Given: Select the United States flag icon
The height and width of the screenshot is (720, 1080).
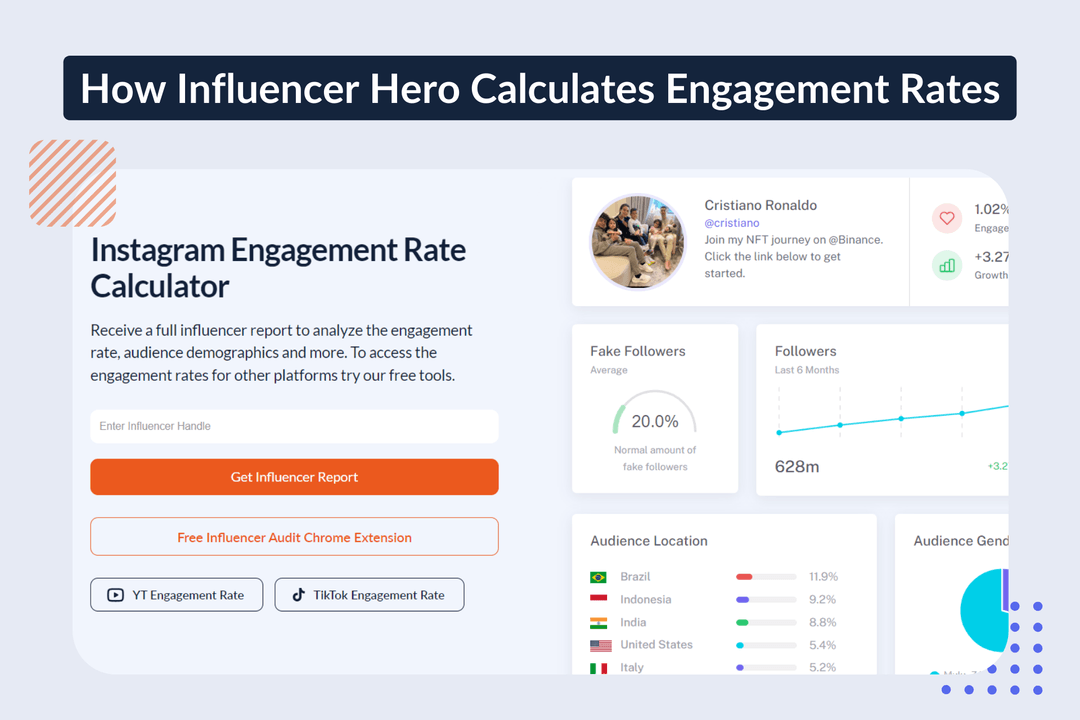Looking at the screenshot, I should pyautogui.click(x=596, y=644).
